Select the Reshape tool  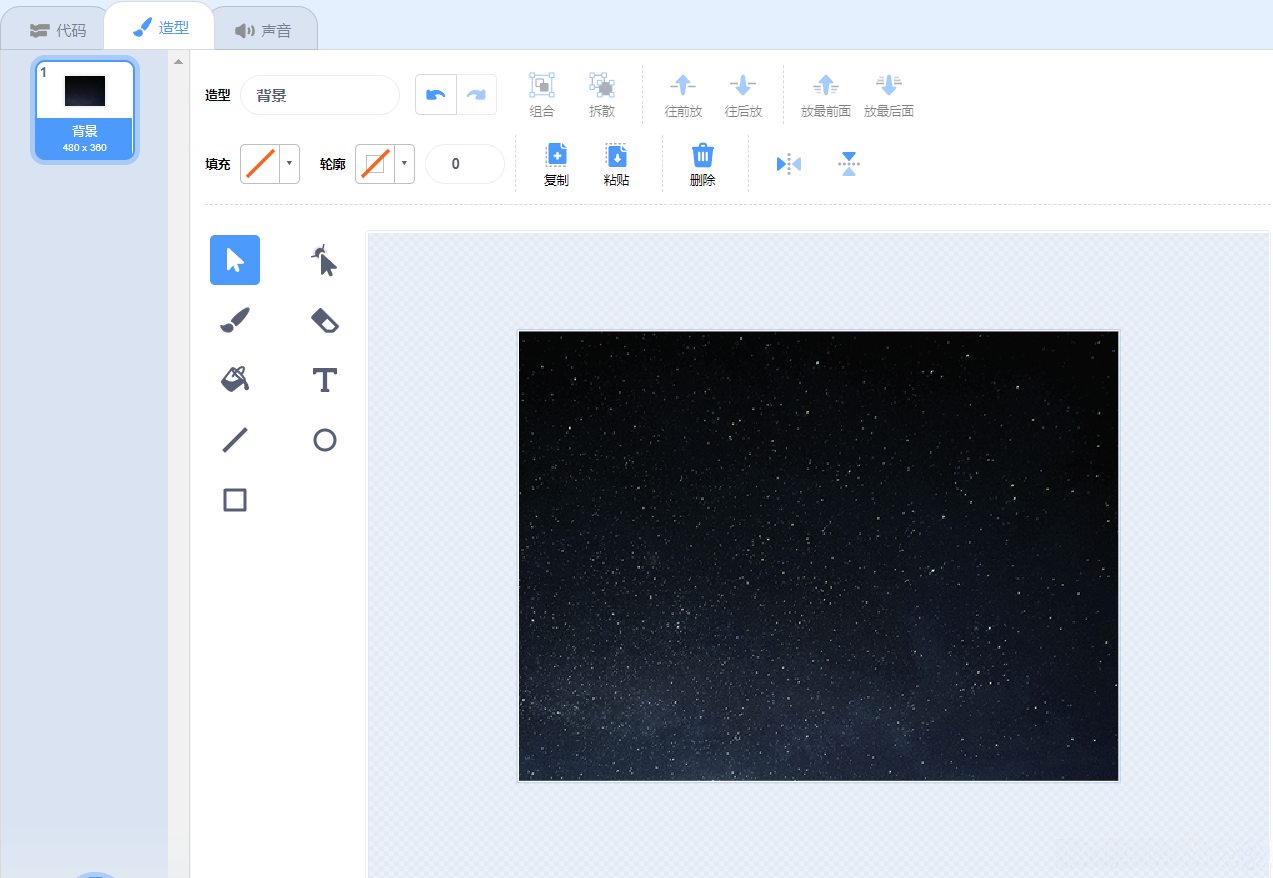click(x=324, y=260)
